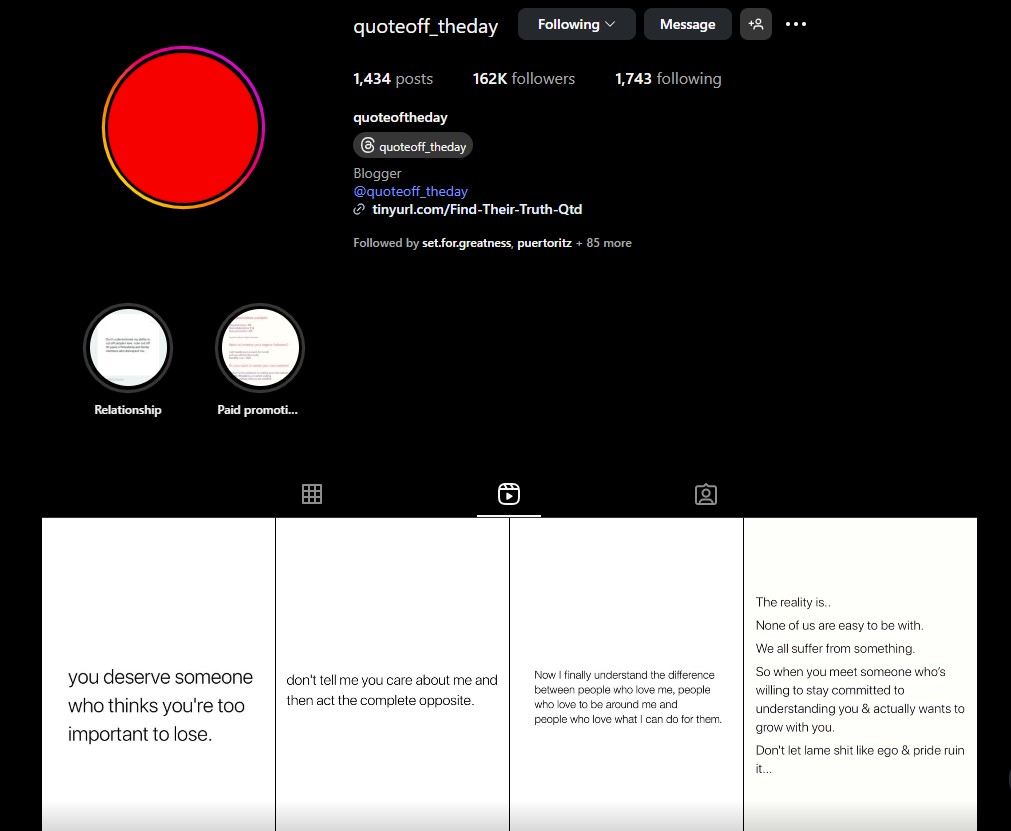This screenshot has width=1011, height=831.
Task: Open "you deserve someone" reel
Action: [158, 674]
